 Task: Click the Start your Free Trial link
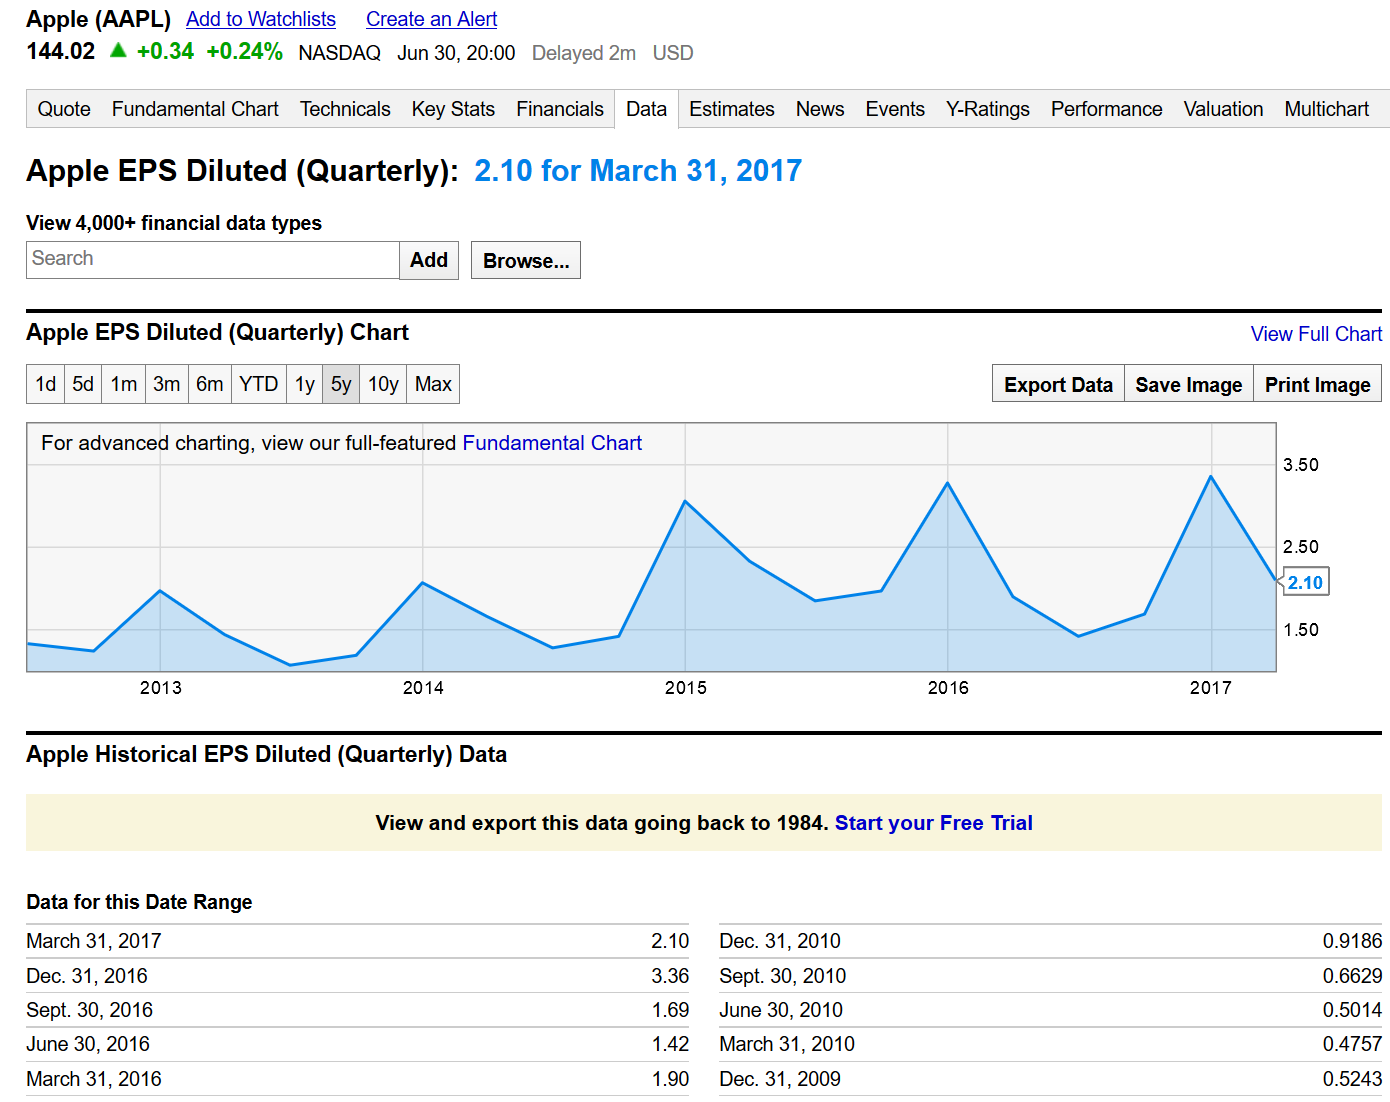click(933, 823)
